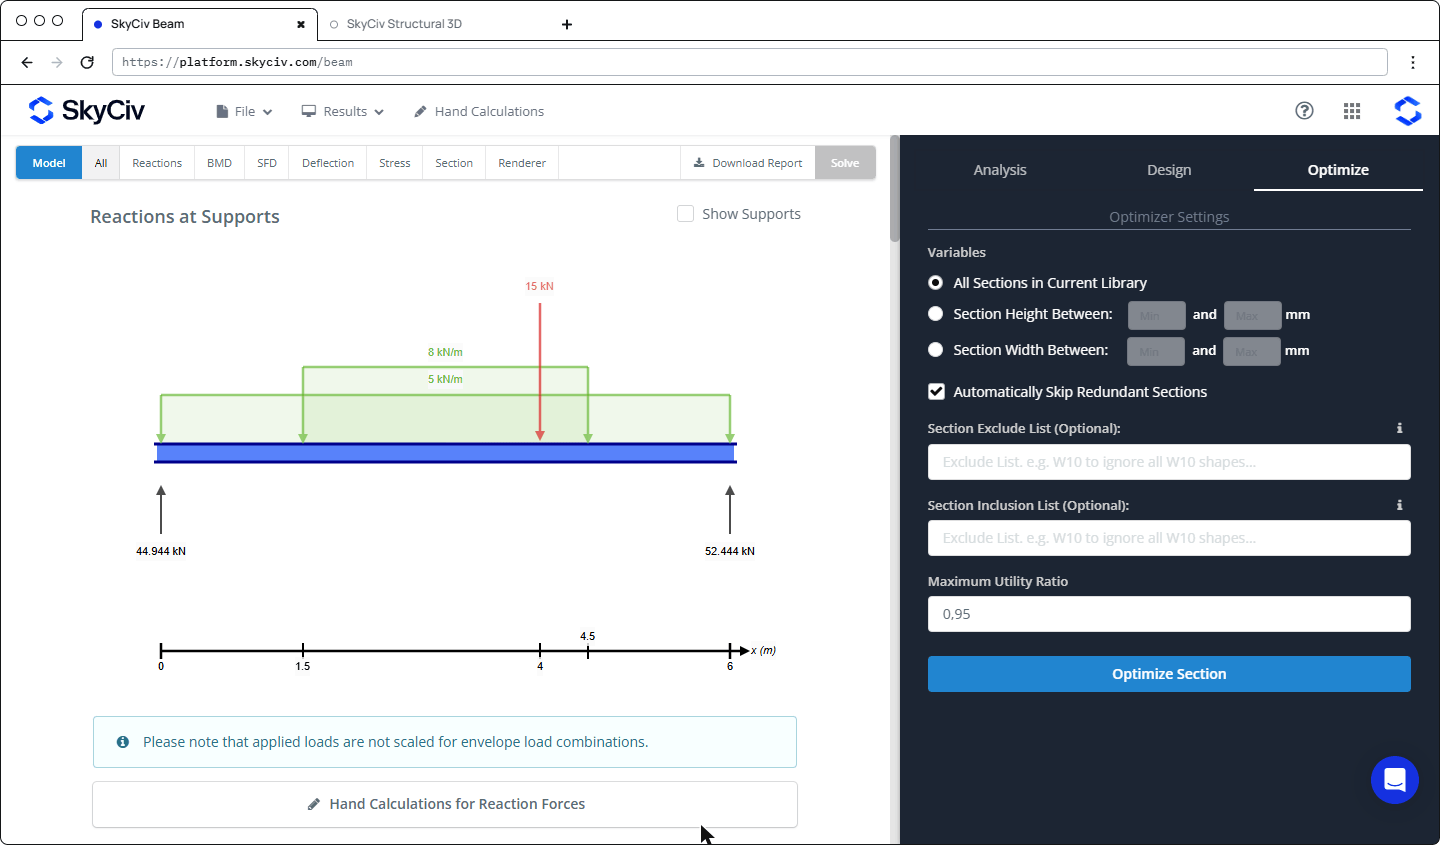Screen dimensions: 1440x845
Task: Open the browser three-dot menu
Action: [x=1413, y=62]
